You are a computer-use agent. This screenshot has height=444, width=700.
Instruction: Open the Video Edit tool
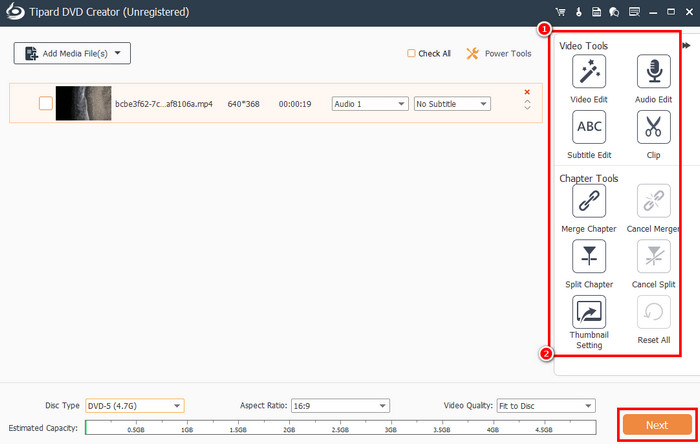(589, 71)
